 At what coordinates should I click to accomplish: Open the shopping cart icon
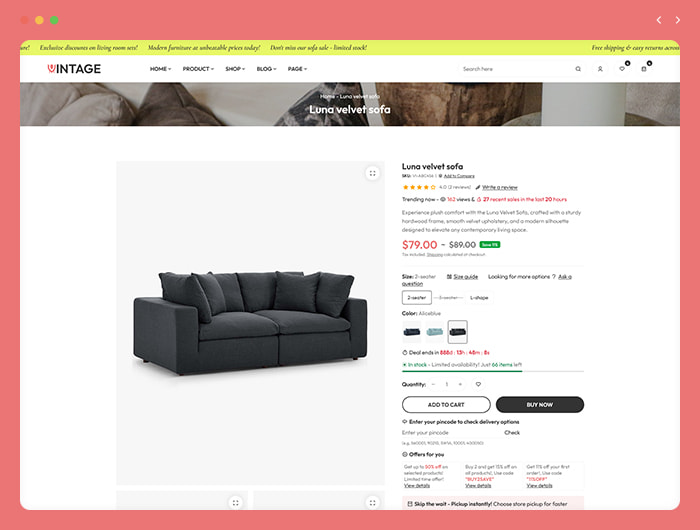pos(644,69)
